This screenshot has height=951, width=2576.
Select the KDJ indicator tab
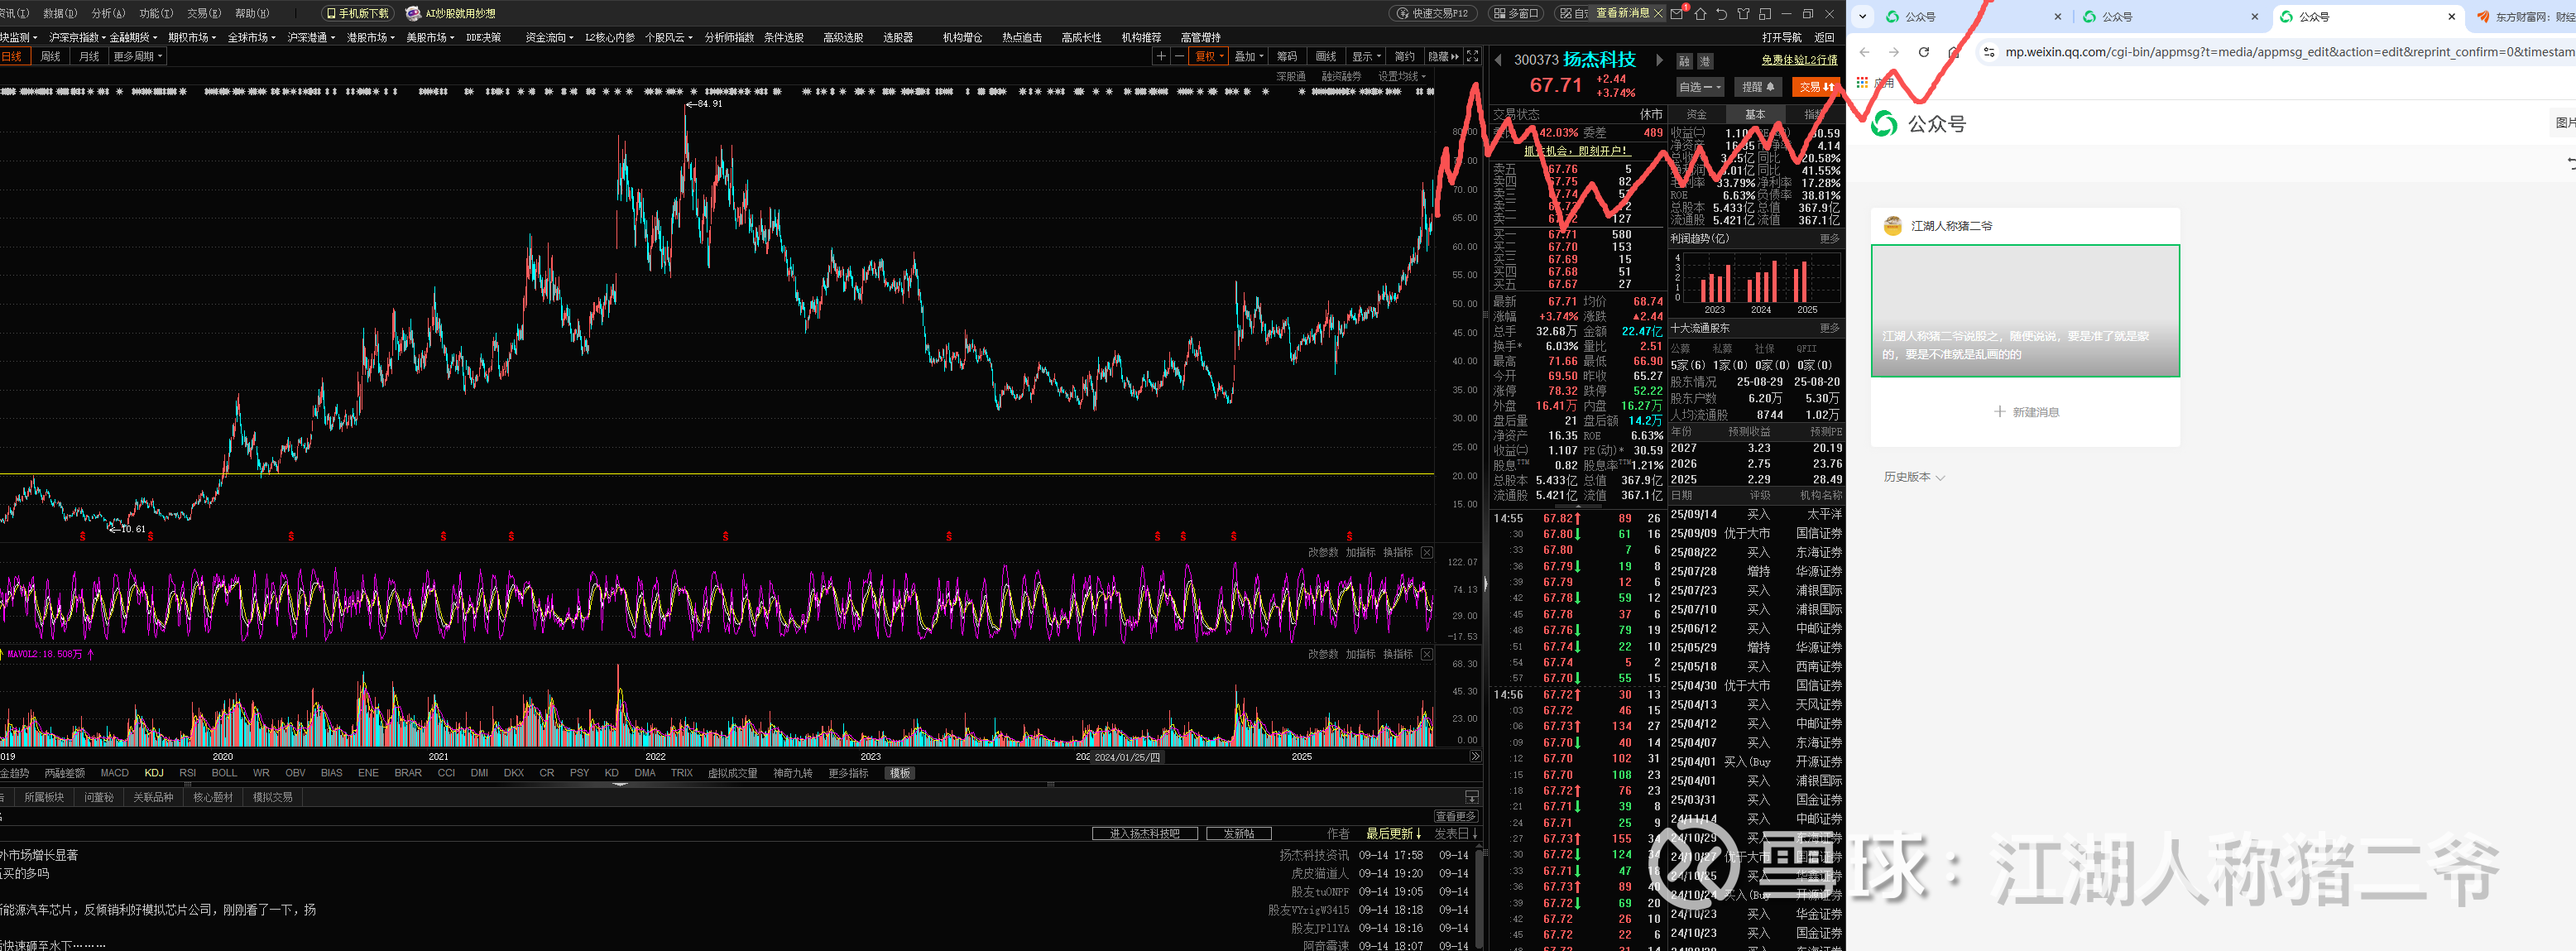coord(154,773)
